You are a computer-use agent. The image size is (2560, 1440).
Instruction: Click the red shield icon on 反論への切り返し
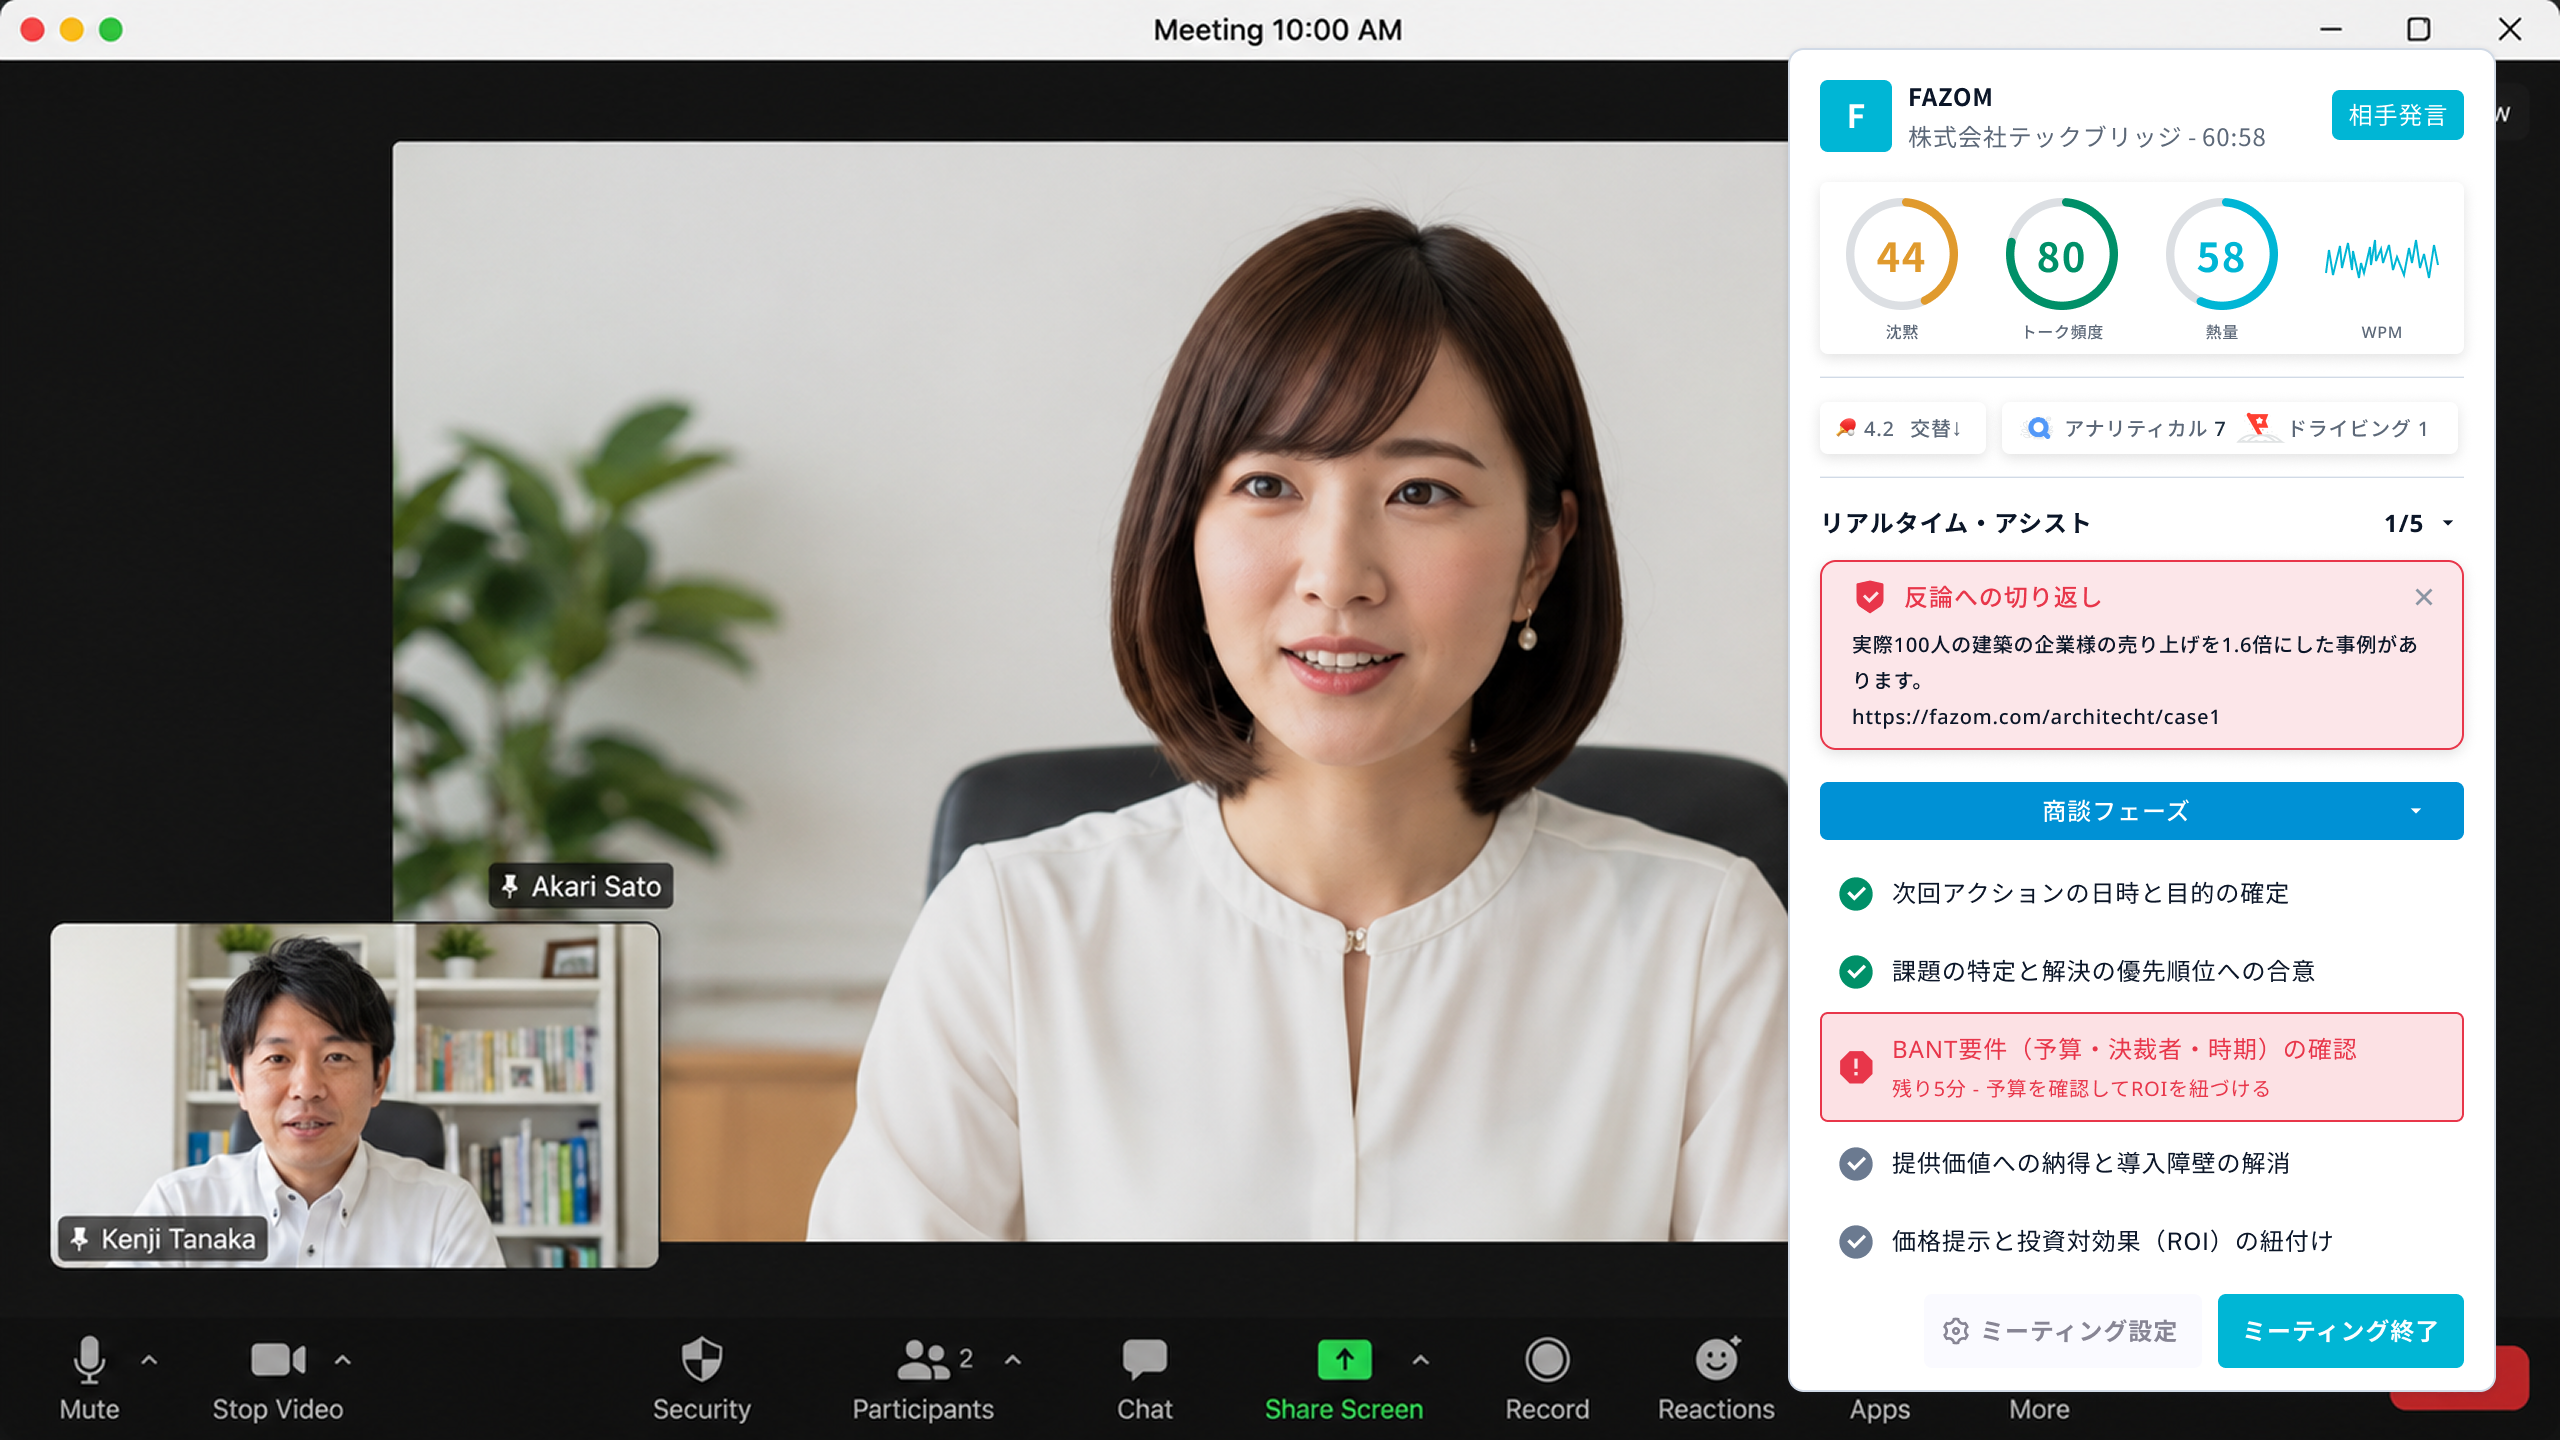pyautogui.click(x=1869, y=597)
